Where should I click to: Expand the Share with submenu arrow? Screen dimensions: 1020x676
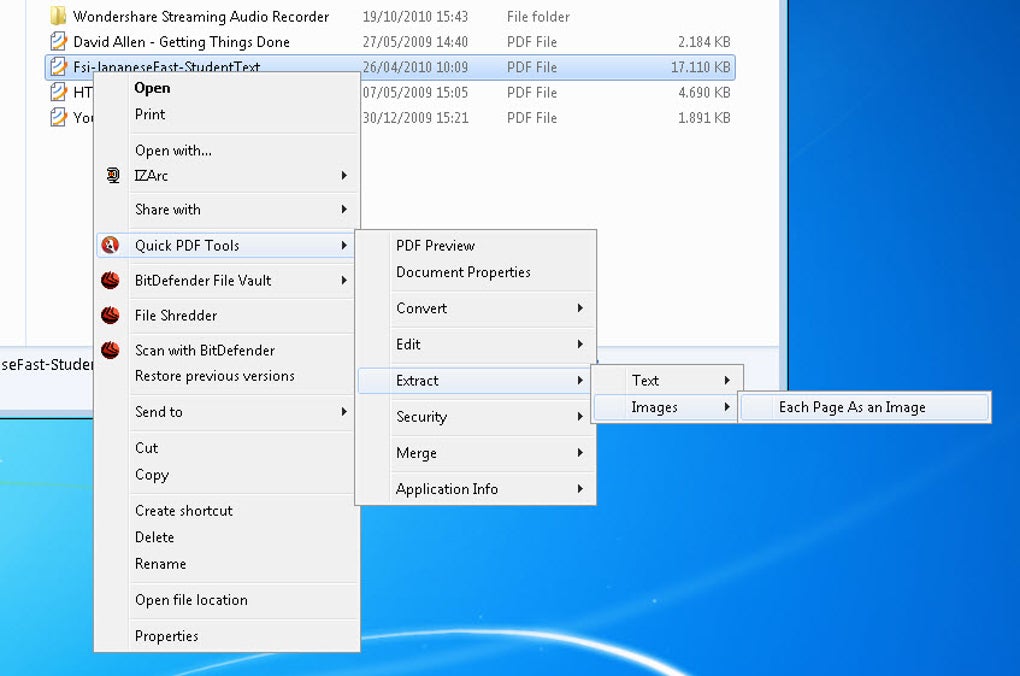pyautogui.click(x=344, y=209)
